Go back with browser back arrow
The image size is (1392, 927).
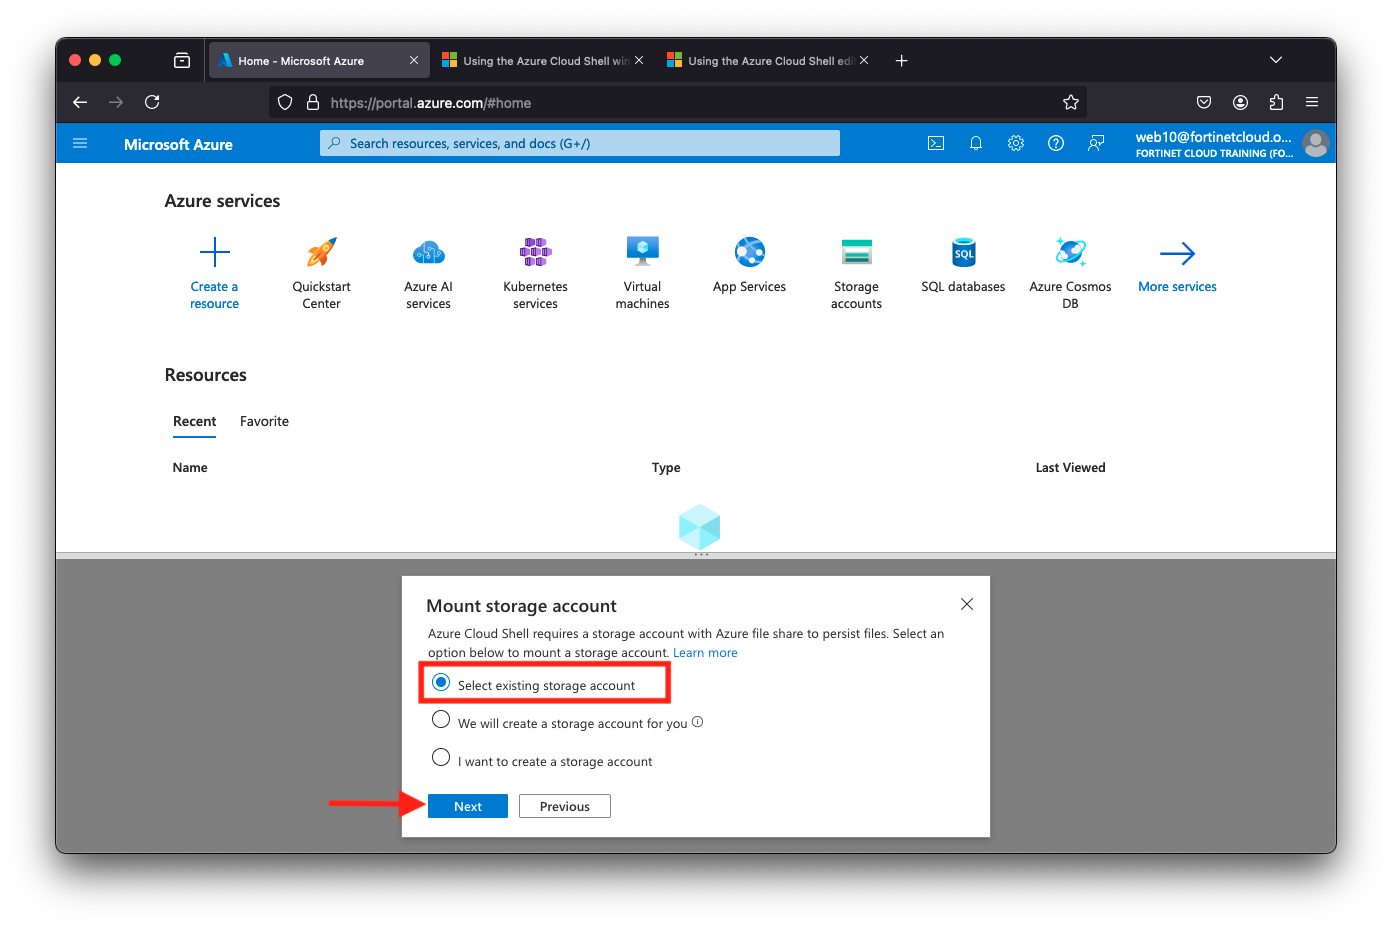[x=80, y=102]
